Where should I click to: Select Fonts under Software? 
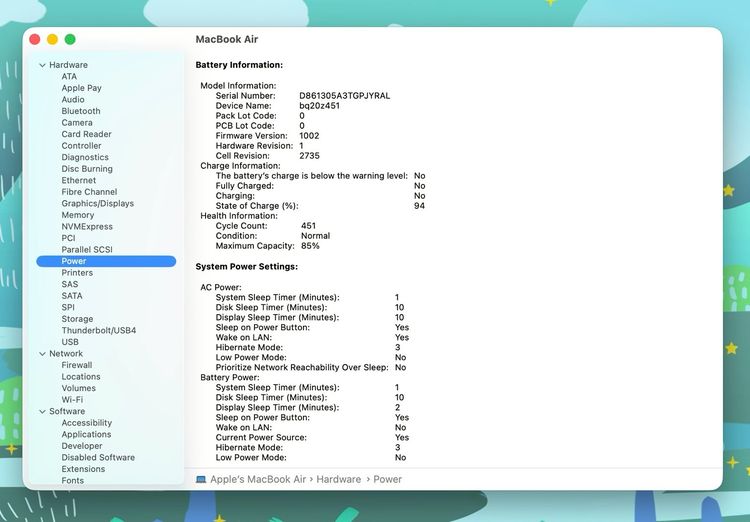pos(72,480)
